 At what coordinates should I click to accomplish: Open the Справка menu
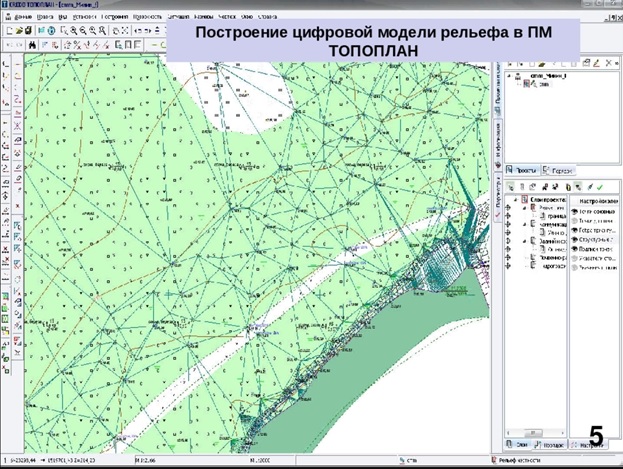click(267, 17)
